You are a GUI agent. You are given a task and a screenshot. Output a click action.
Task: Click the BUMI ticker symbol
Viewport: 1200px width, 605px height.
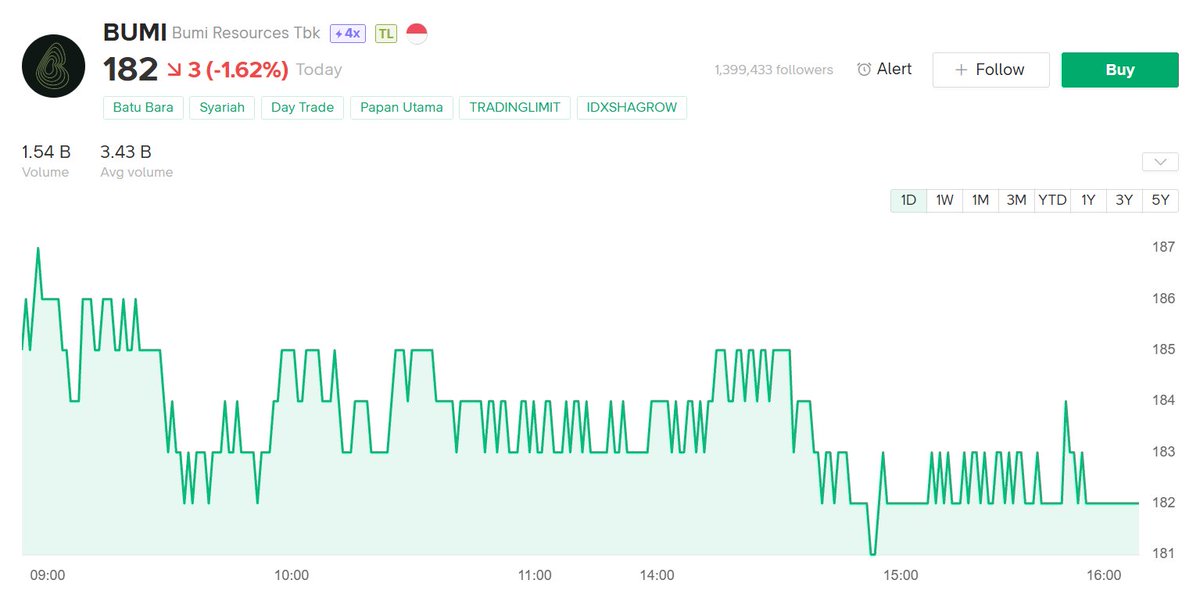click(x=135, y=32)
